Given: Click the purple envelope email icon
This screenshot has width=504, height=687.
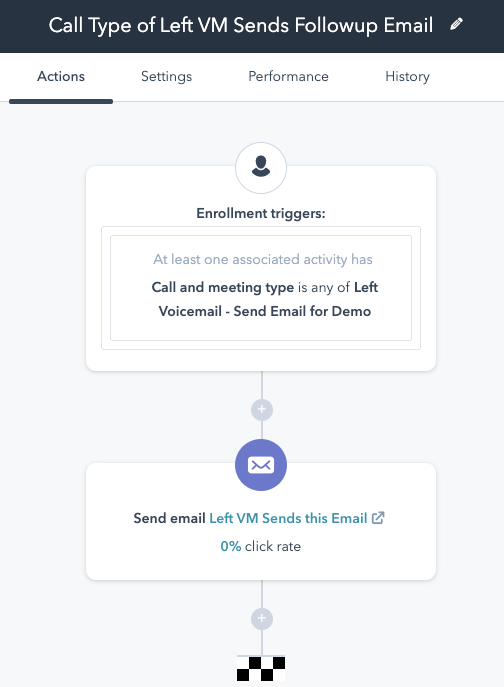Looking at the screenshot, I should (261, 465).
